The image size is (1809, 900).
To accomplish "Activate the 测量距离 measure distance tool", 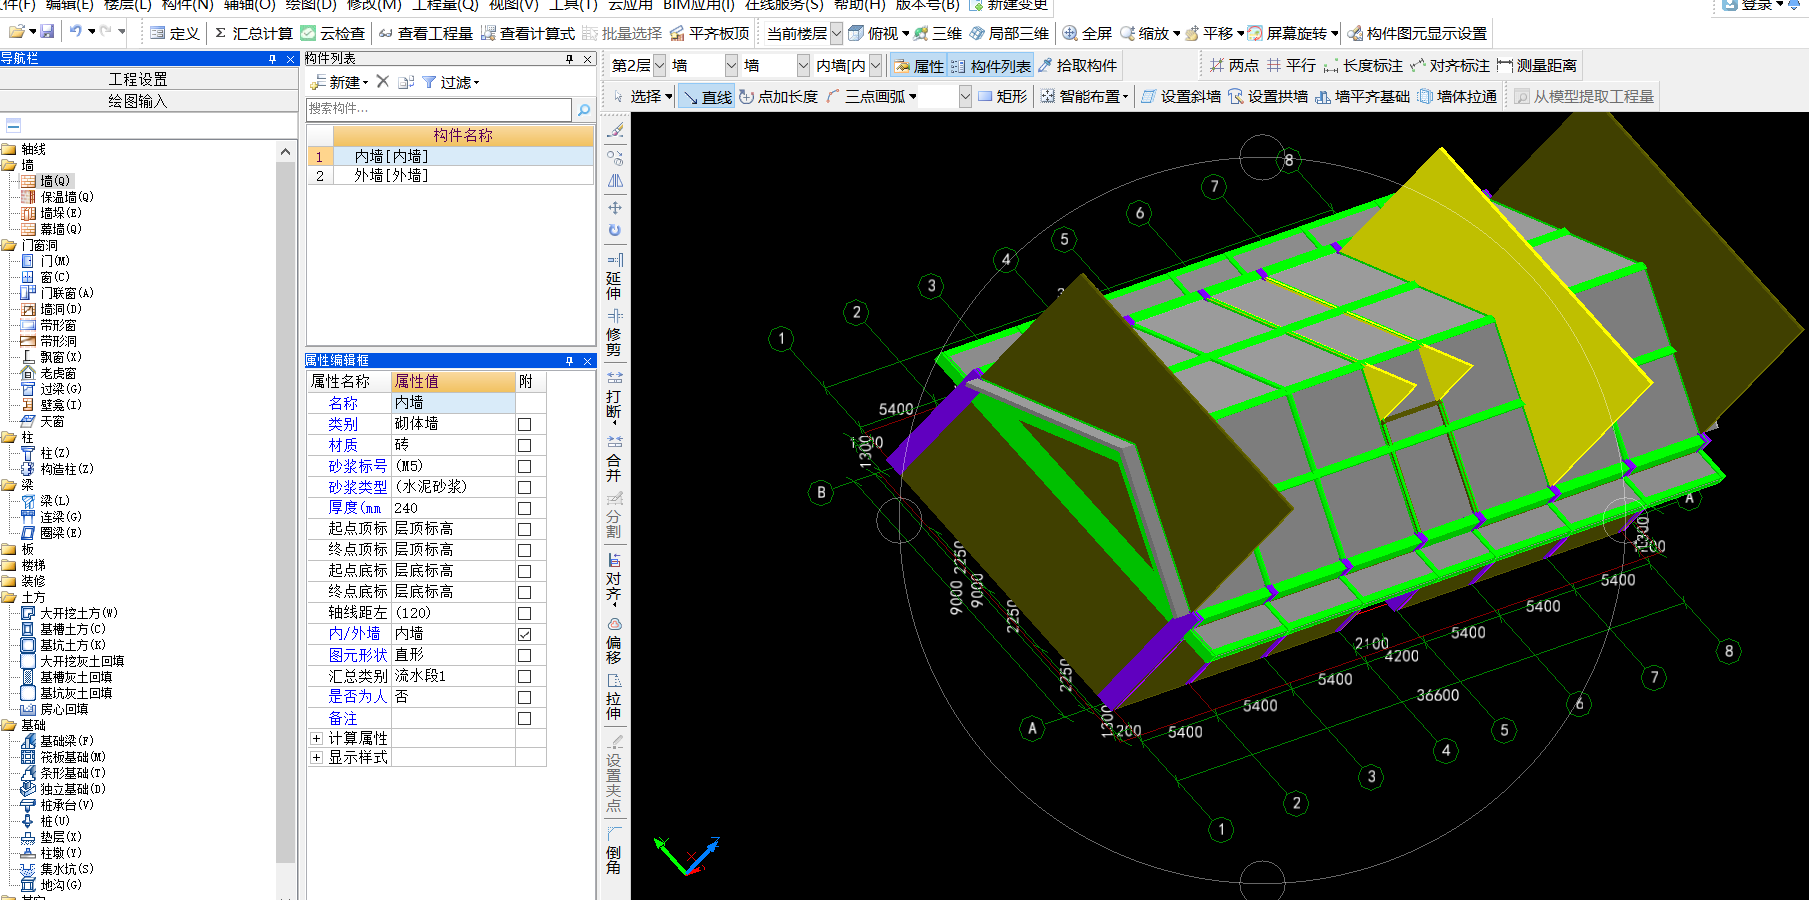I will (1536, 66).
